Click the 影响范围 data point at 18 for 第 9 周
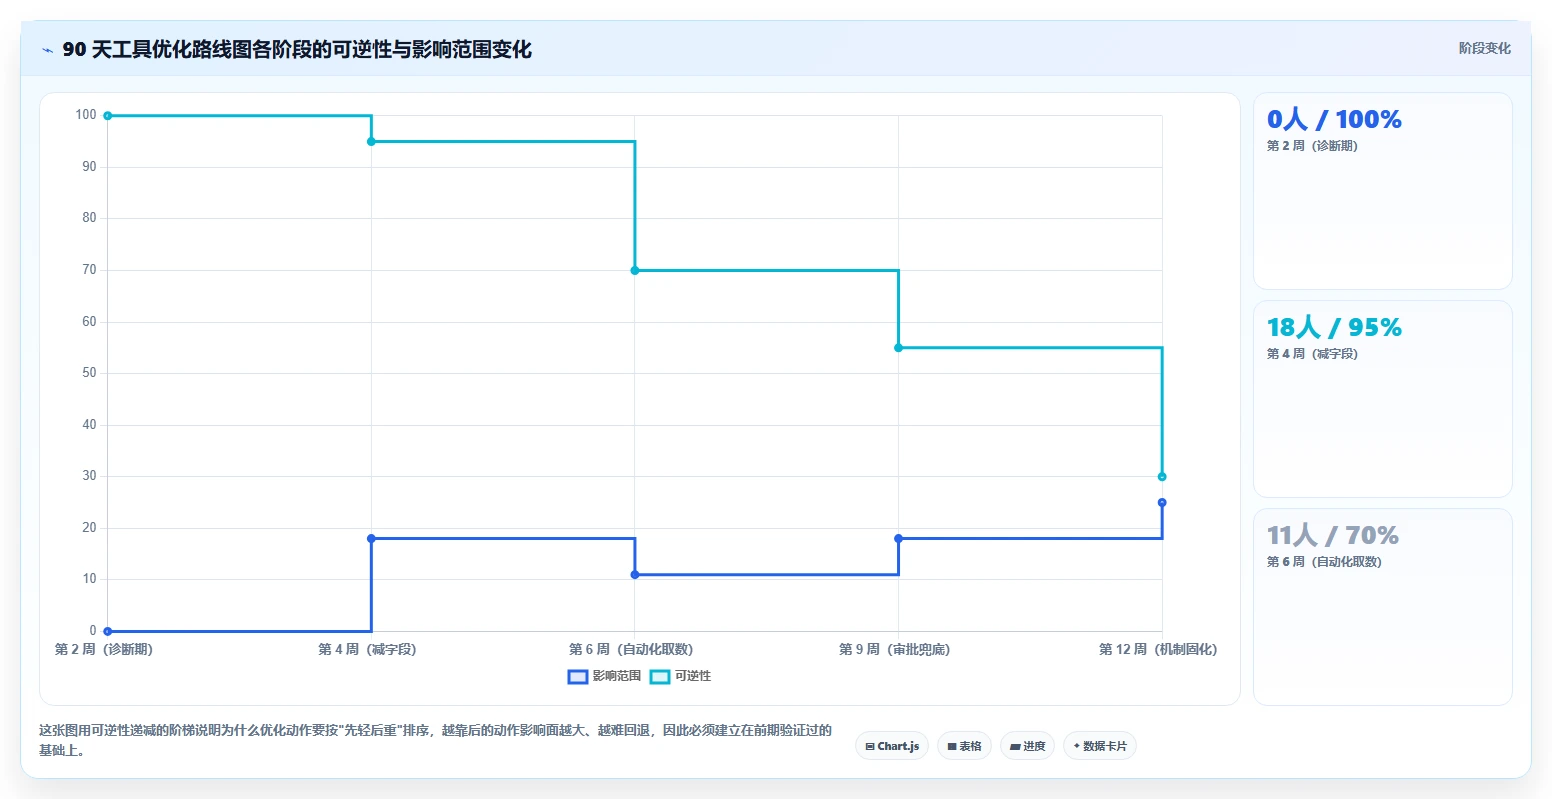 pos(898,539)
